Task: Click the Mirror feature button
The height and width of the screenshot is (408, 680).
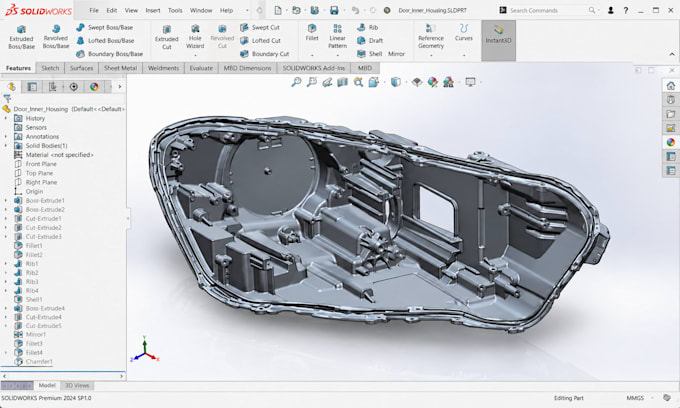Action: point(396,54)
